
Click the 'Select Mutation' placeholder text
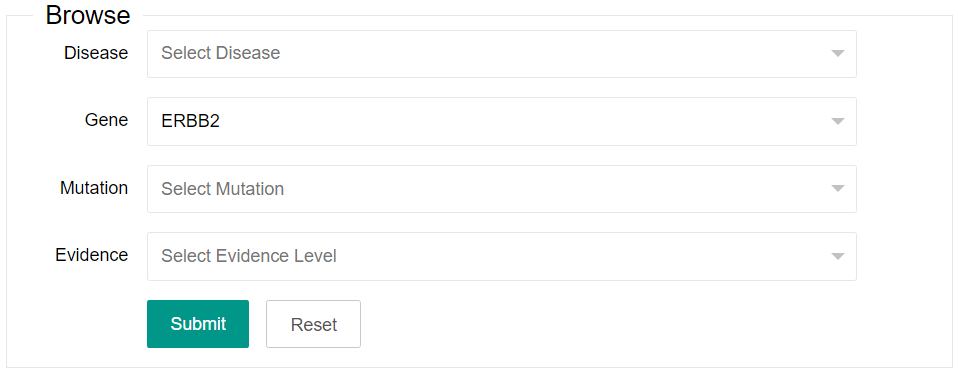coord(222,189)
